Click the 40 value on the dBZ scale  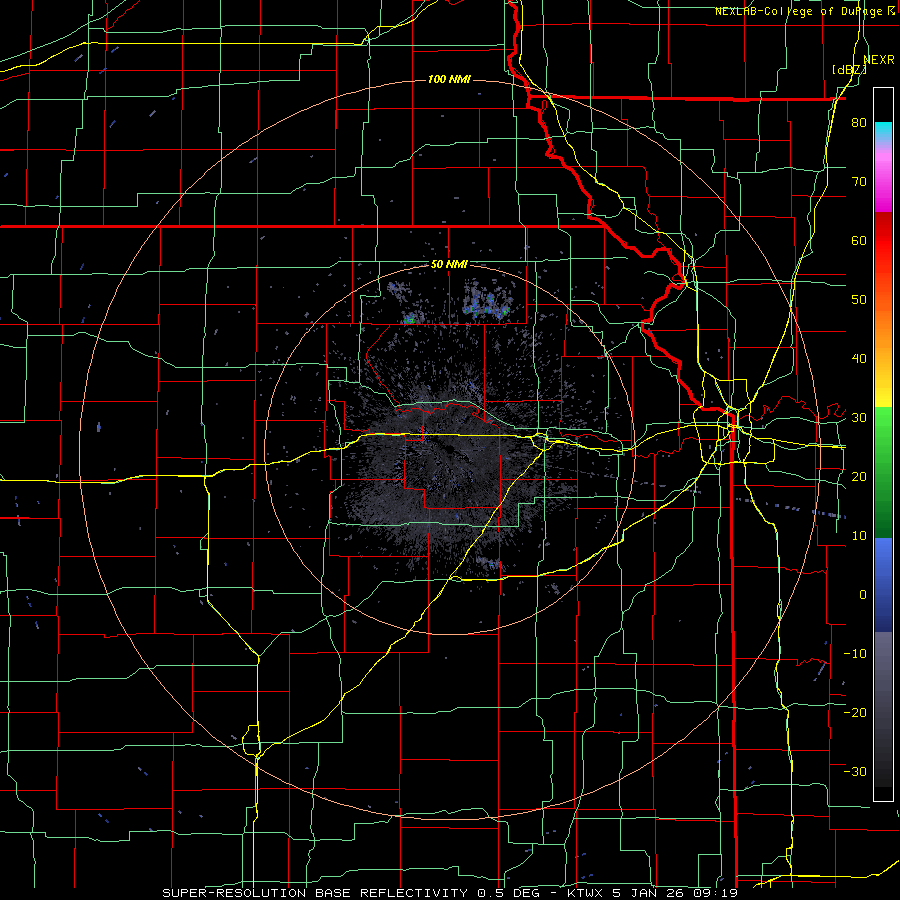click(x=859, y=359)
